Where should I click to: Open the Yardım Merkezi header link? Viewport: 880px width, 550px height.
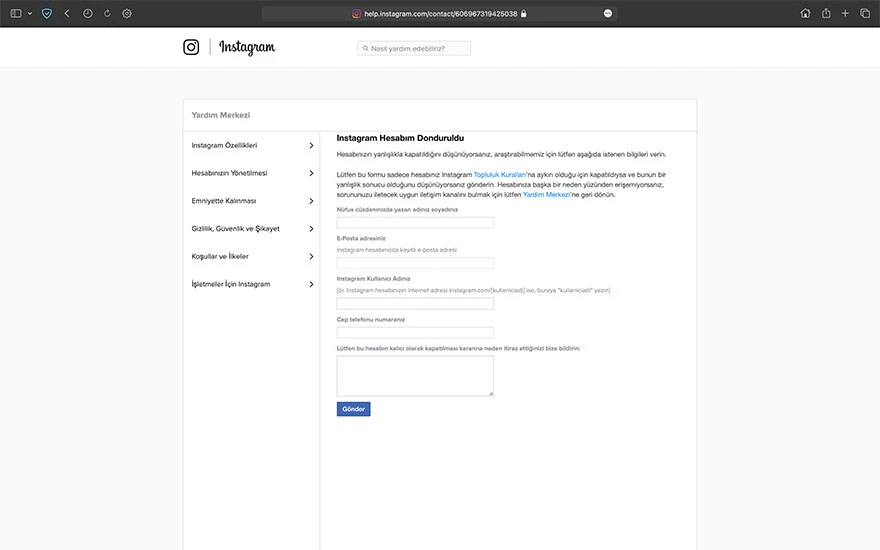coord(221,115)
